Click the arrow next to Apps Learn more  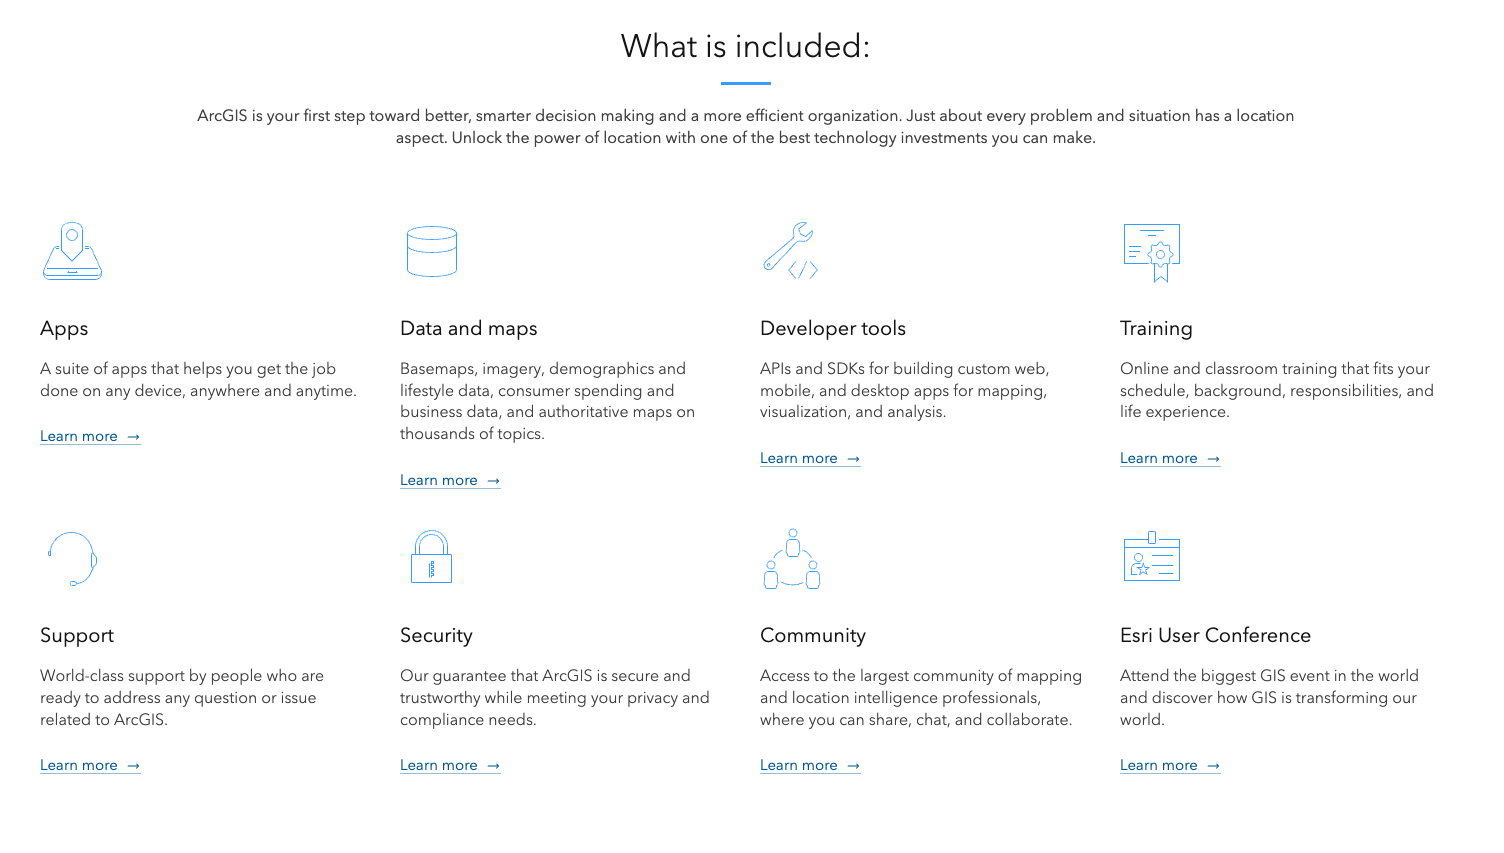134,436
